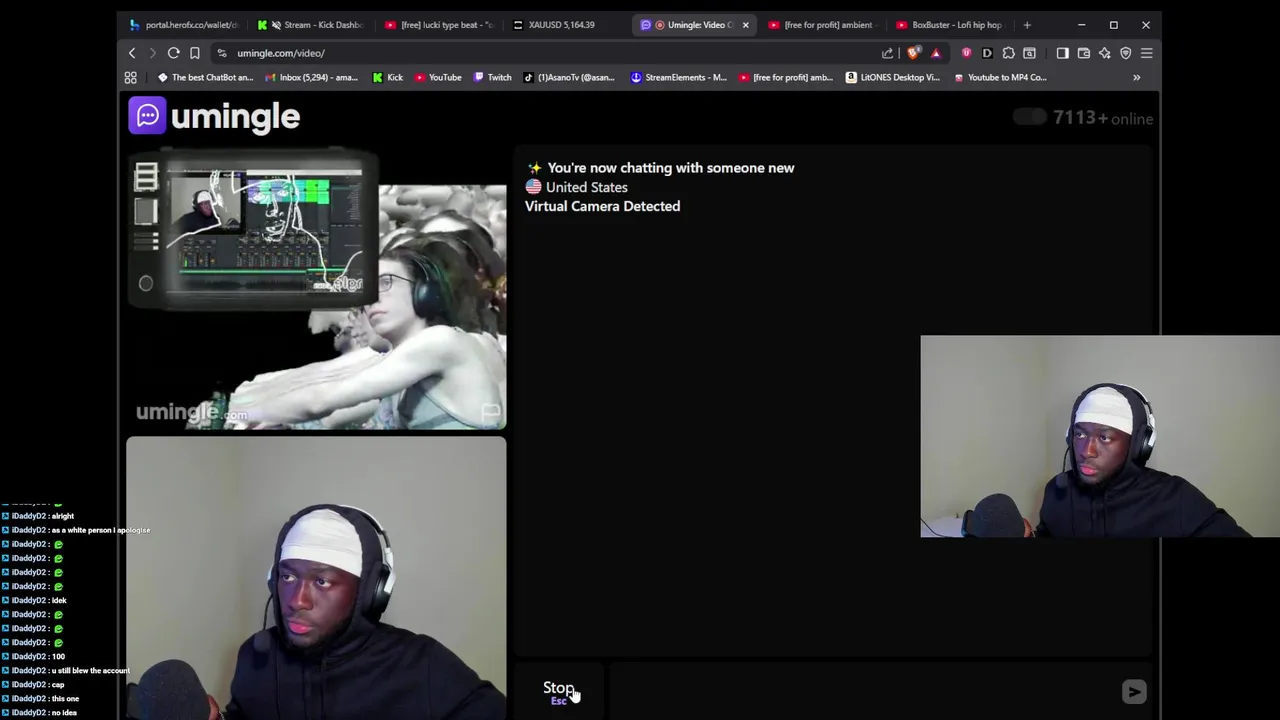1280x720 pixels.
Task: Click the 7113+ online counter
Action: point(1103,118)
